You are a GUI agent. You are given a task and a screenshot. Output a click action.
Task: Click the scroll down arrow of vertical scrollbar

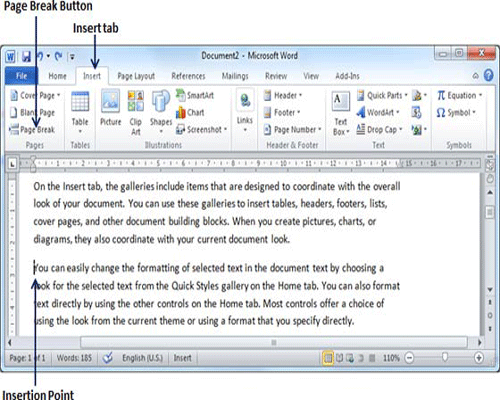(490, 290)
